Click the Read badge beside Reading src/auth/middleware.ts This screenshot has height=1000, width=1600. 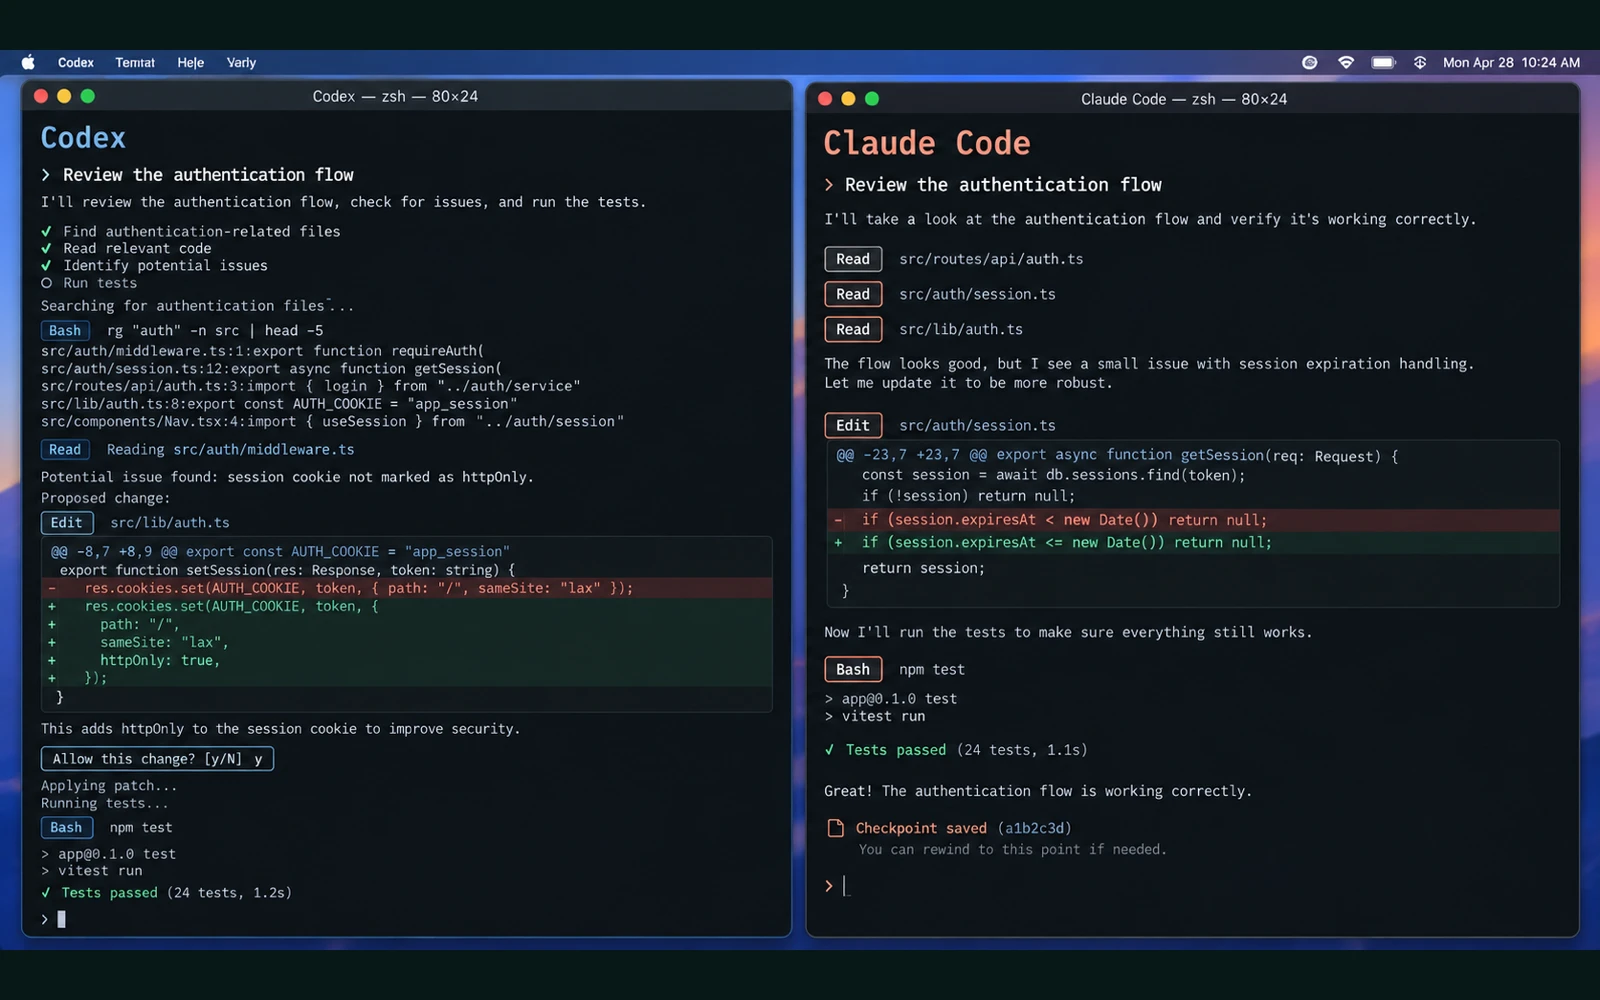click(x=65, y=449)
